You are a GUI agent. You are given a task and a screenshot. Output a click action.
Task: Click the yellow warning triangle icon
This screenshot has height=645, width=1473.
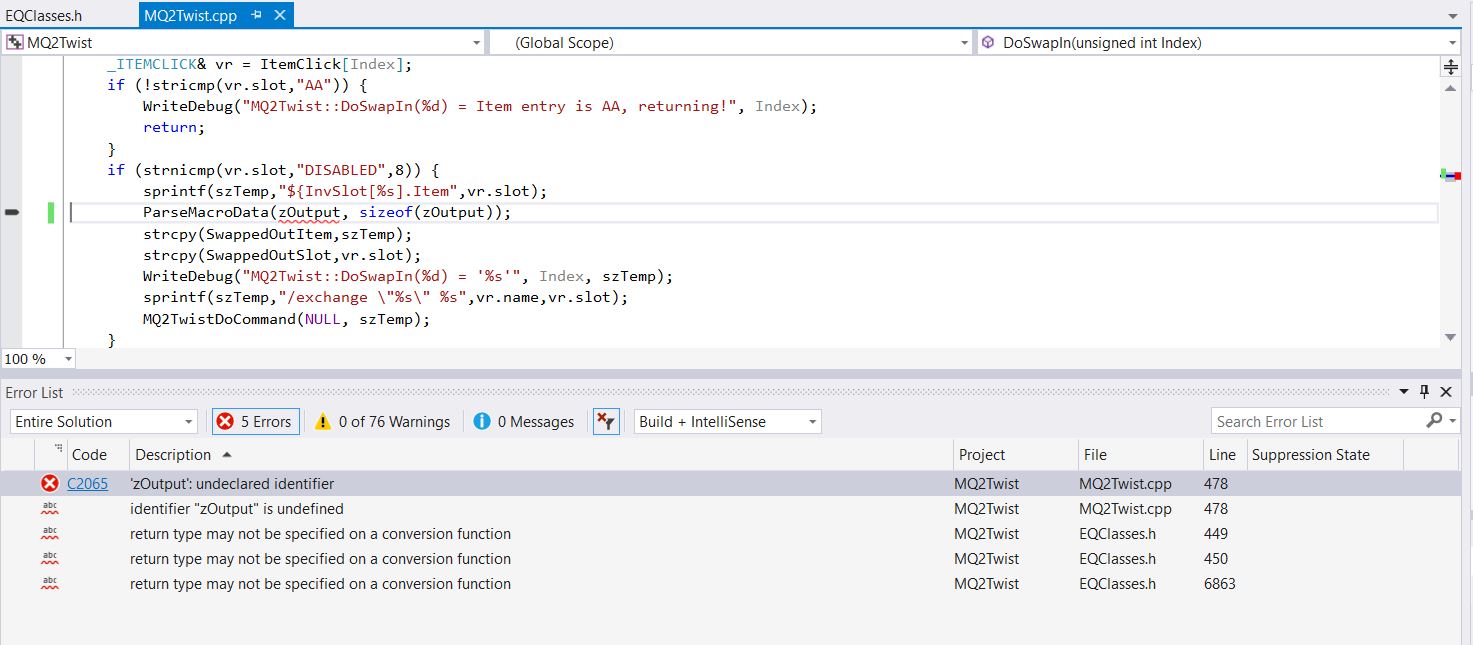tap(323, 422)
